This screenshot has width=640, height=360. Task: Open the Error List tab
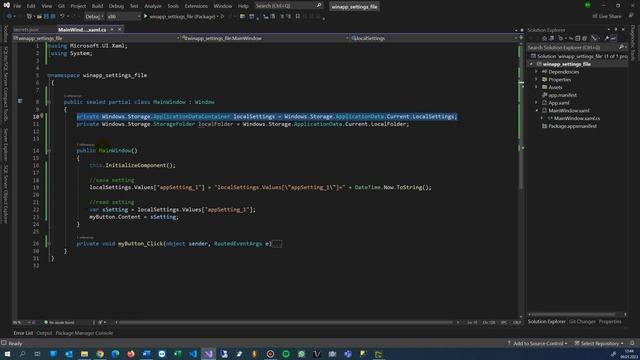pos(23,333)
